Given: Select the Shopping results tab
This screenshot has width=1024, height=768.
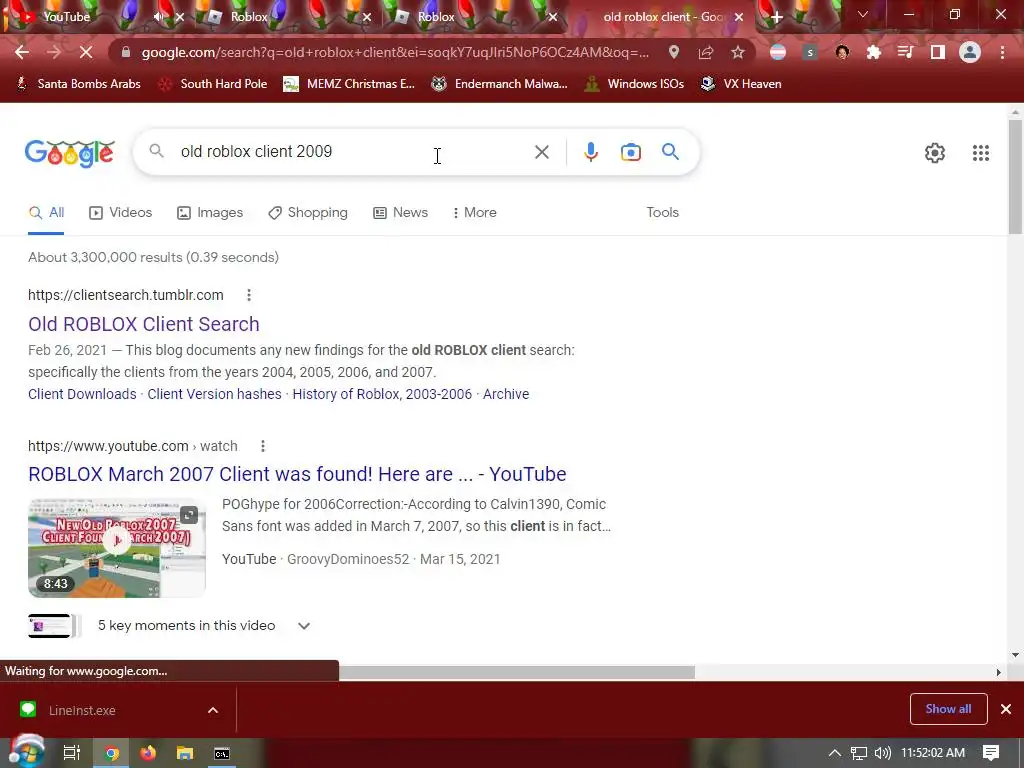Looking at the screenshot, I should click(308, 212).
